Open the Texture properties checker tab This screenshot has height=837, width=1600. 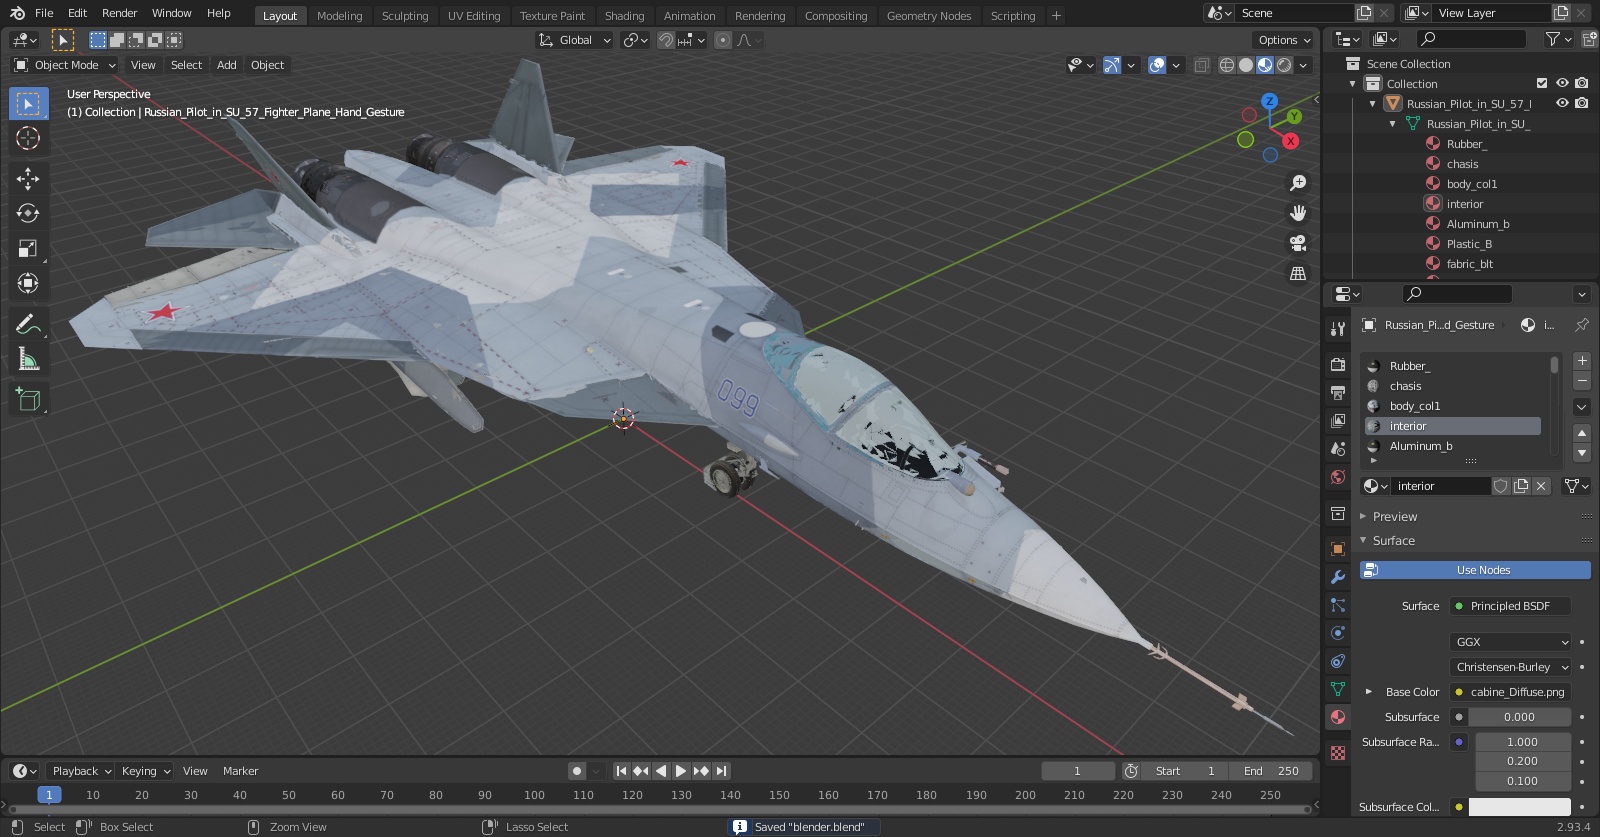[1338, 752]
